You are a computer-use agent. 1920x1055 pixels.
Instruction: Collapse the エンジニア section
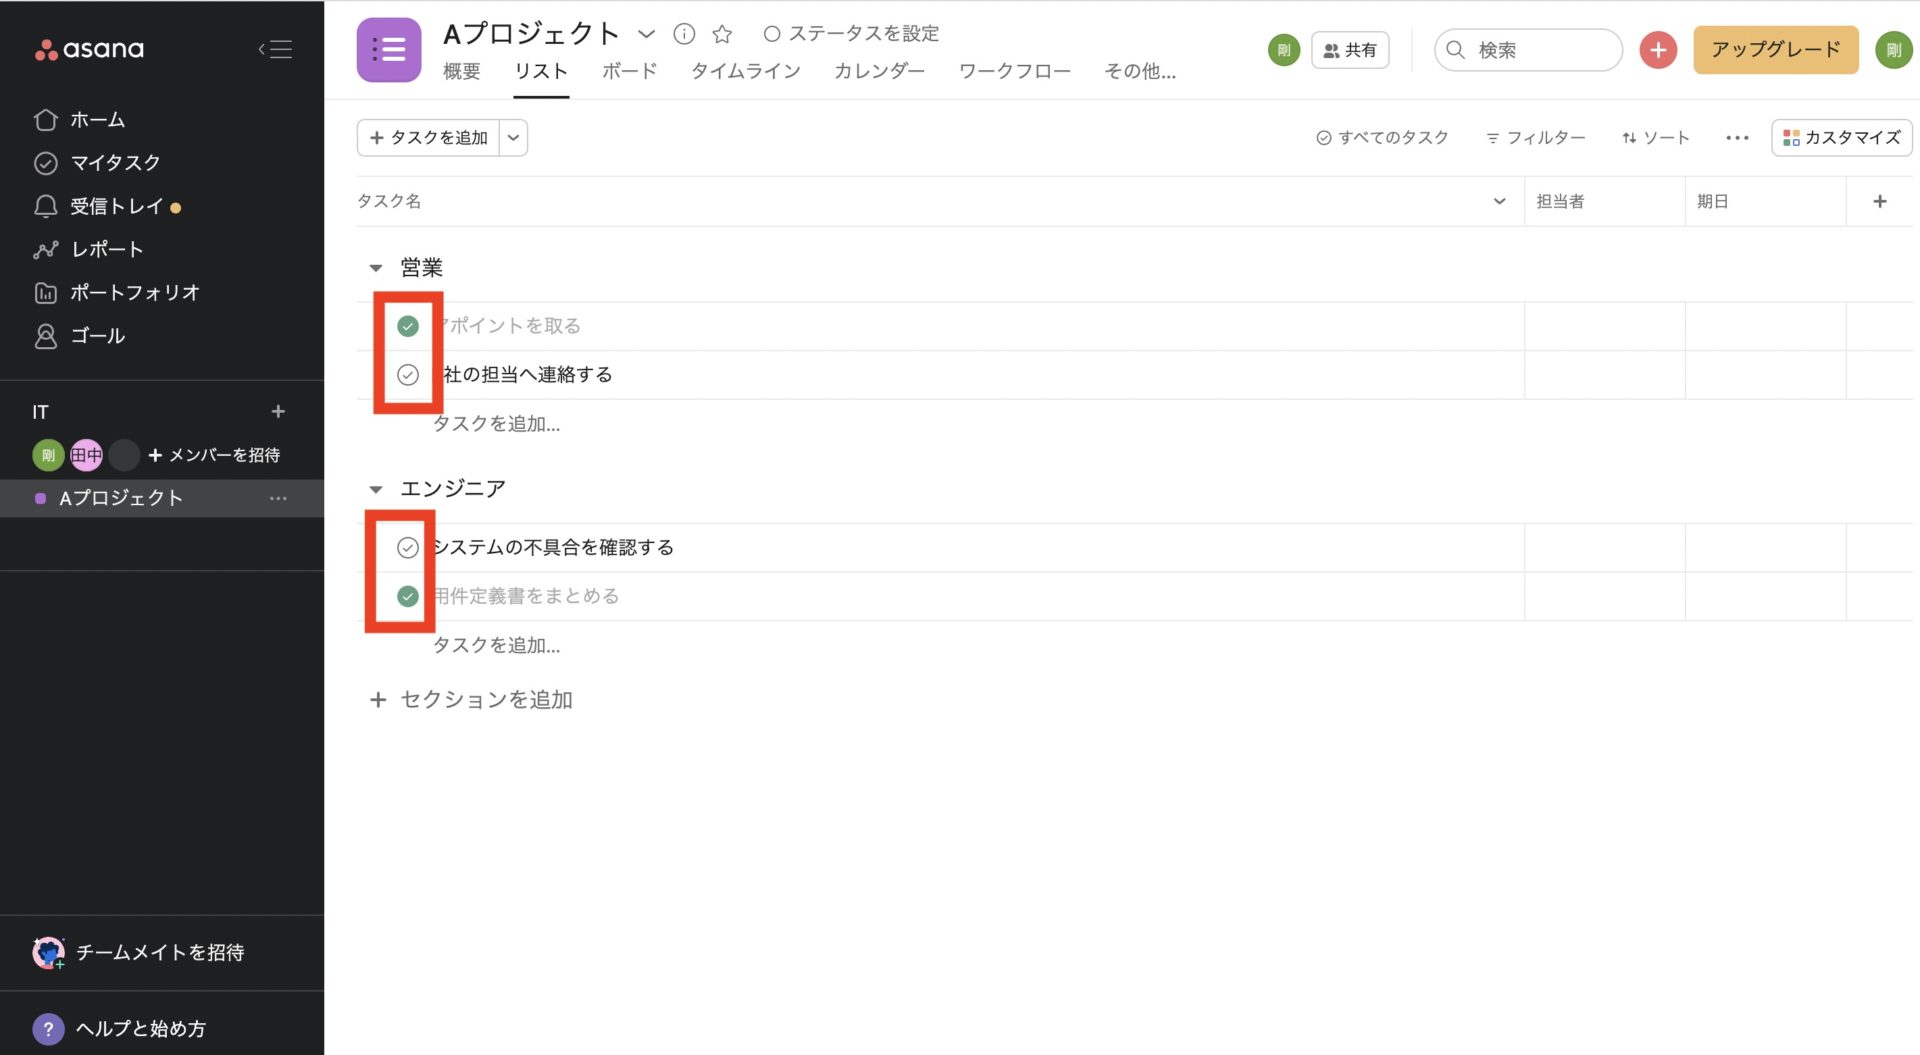(376, 488)
